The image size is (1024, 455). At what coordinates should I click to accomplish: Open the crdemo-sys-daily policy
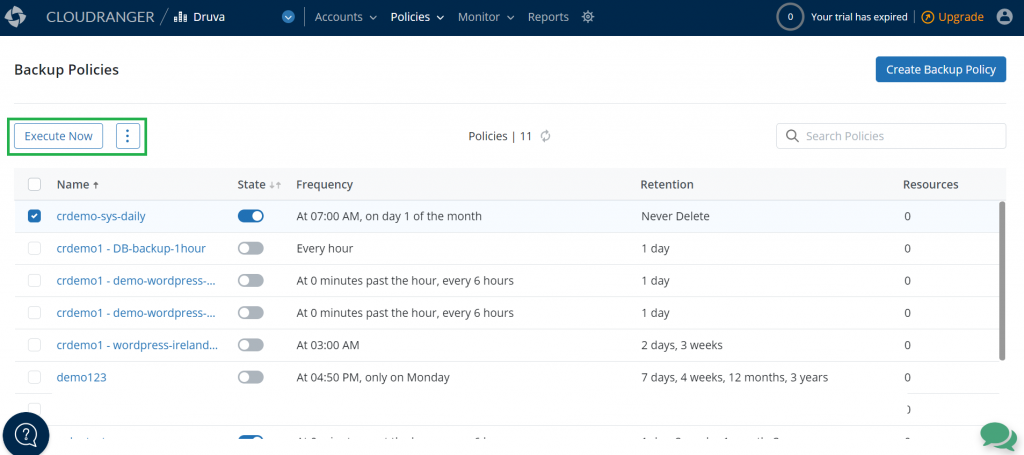point(101,216)
